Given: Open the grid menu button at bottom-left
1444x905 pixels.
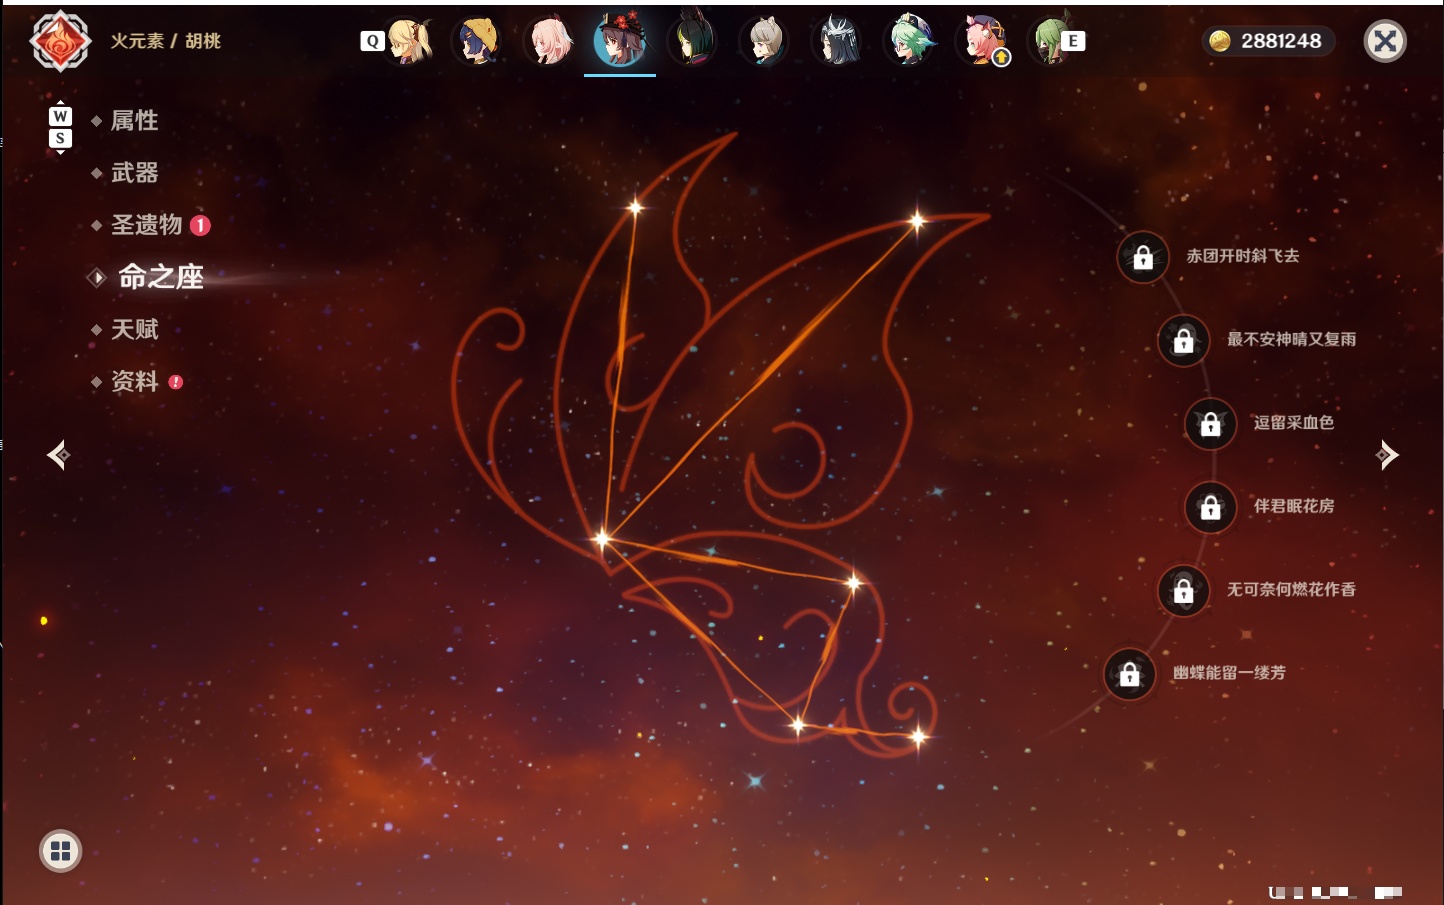Looking at the screenshot, I should tap(60, 851).
